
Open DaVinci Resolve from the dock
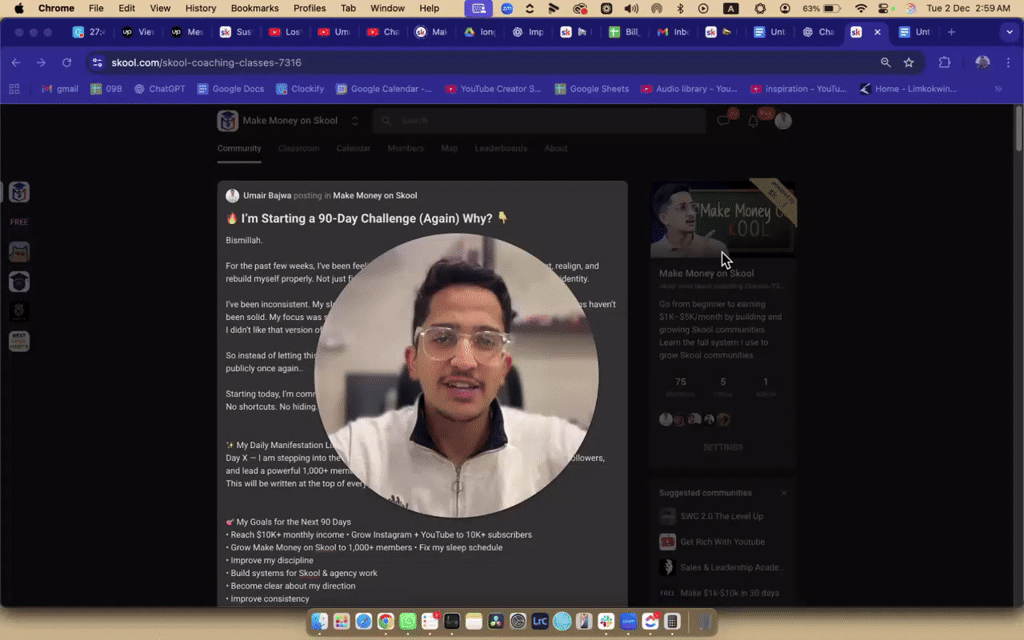pyautogui.click(x=496, y=622)
